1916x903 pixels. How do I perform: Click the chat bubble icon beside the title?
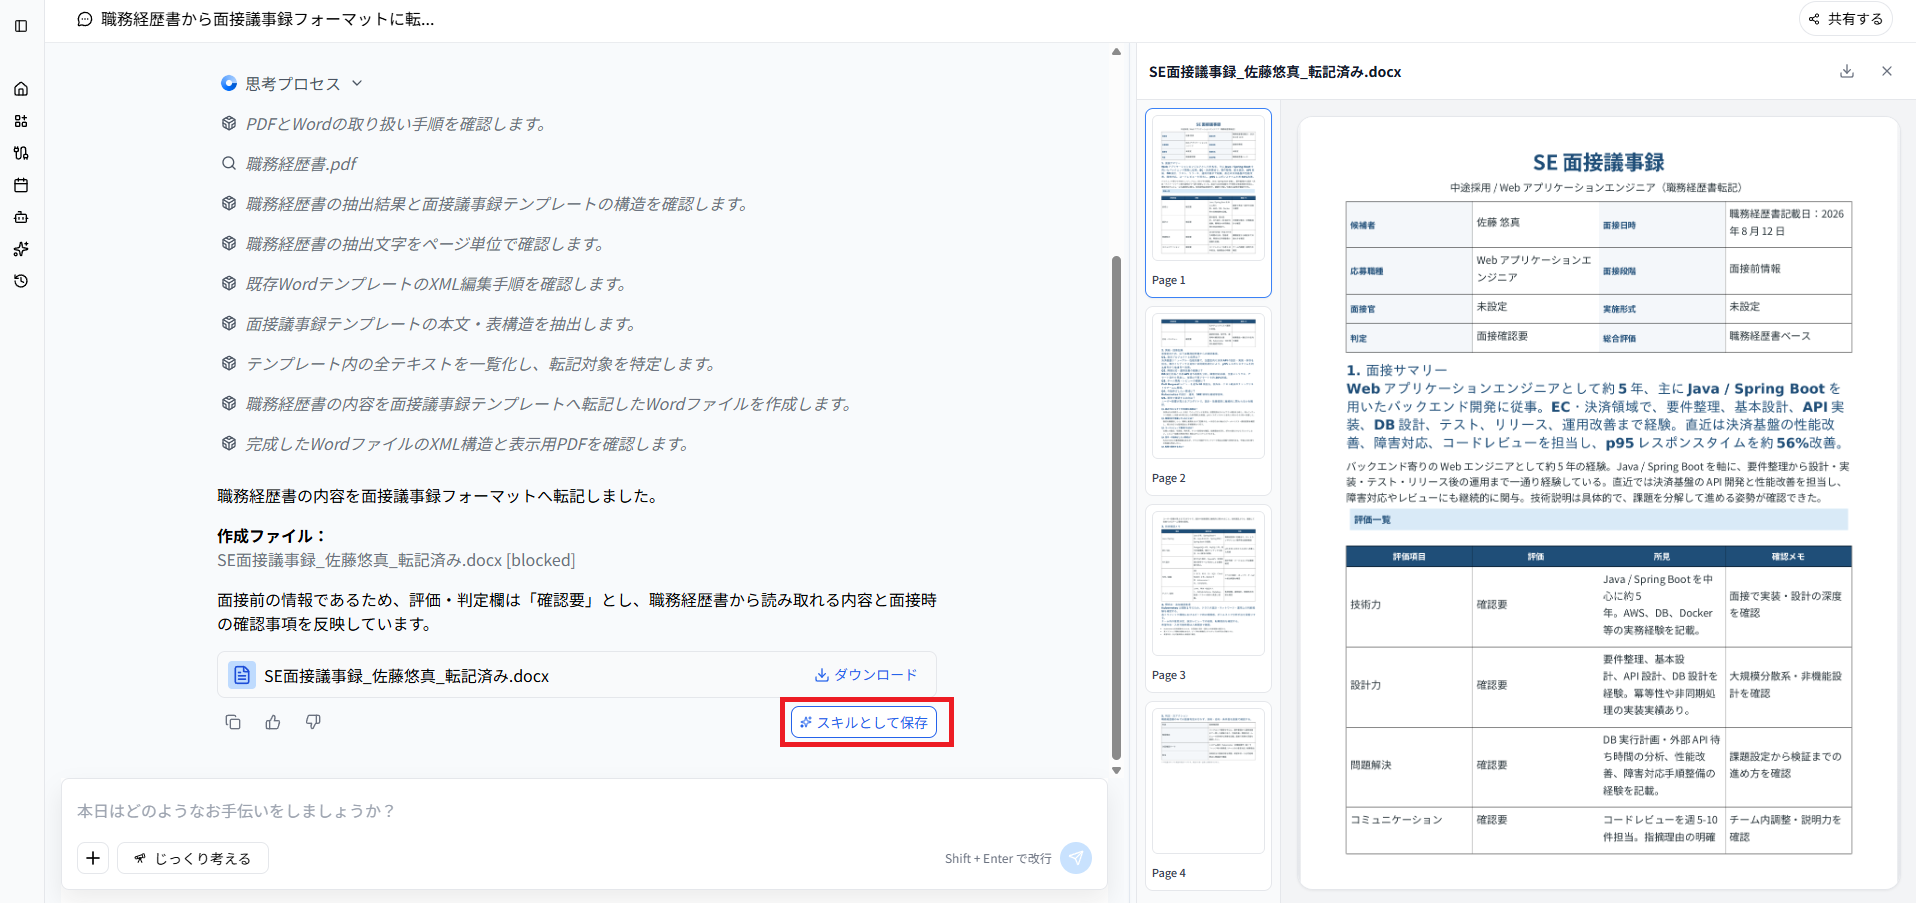85,19
